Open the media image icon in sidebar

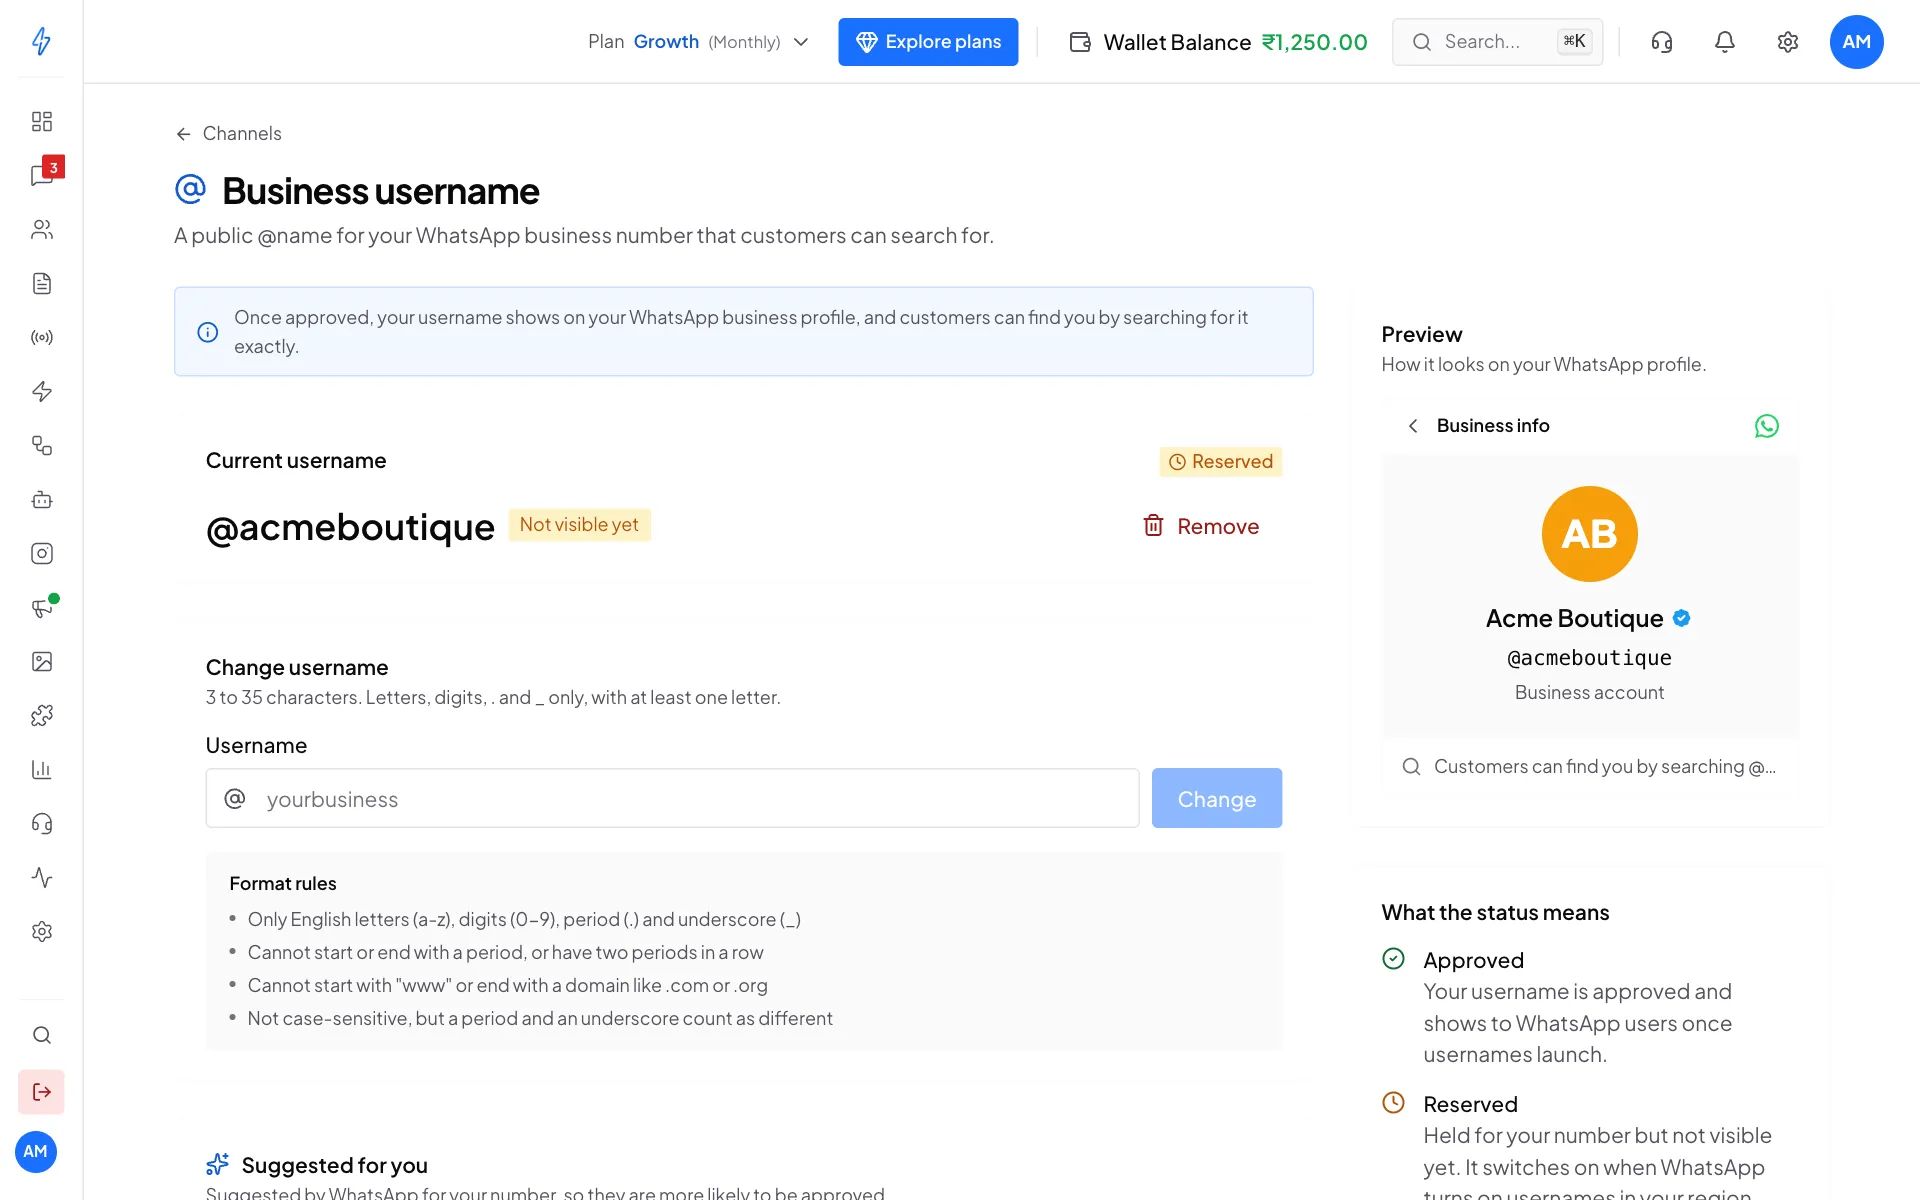[41, 662]
